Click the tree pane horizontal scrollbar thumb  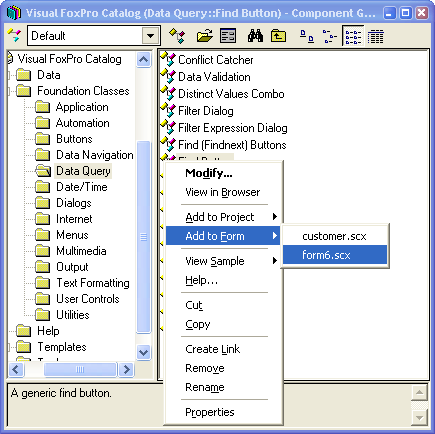(x=80, y=369)
